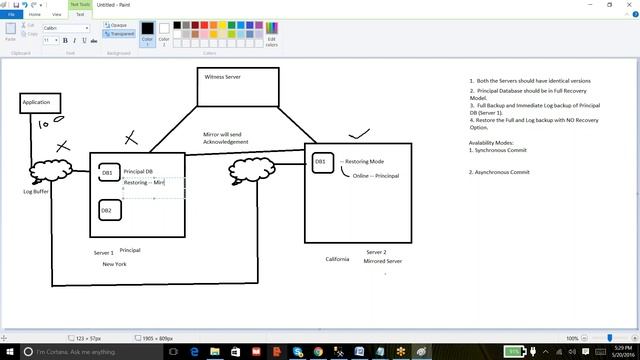The image size is (640, 360).
Task: Select the Color 1 foreground button
Action: [x=147, y=34]
